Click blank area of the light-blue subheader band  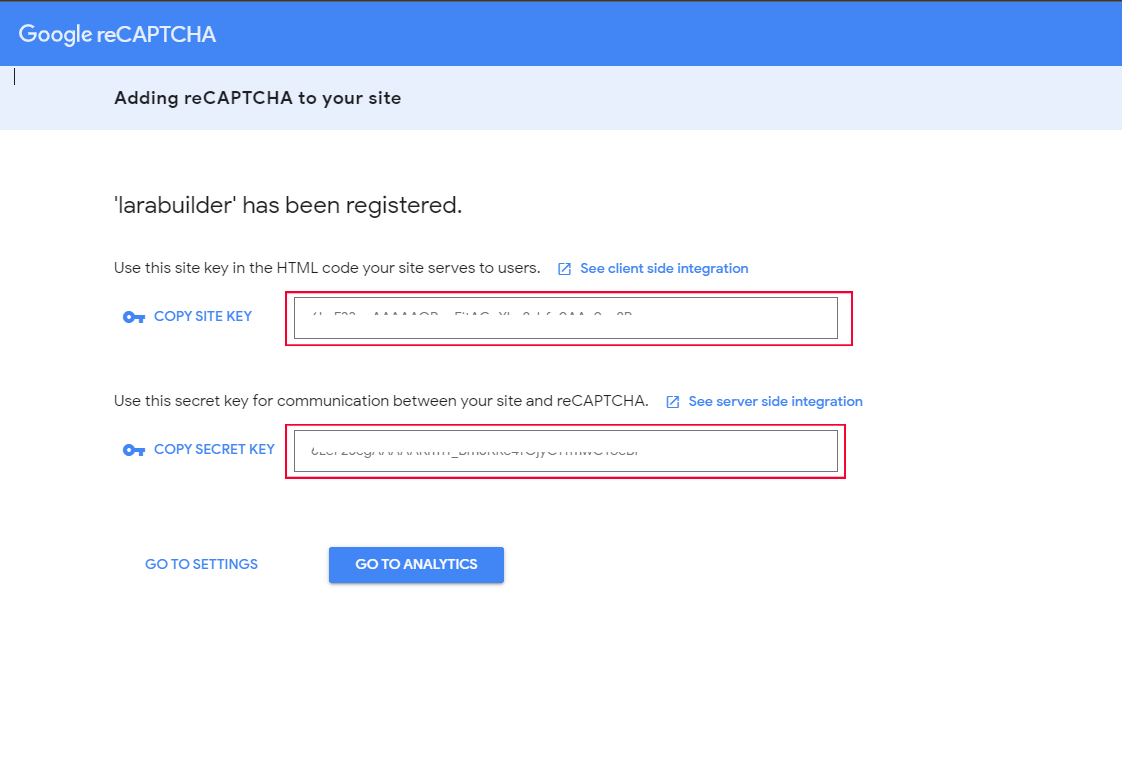750,98
